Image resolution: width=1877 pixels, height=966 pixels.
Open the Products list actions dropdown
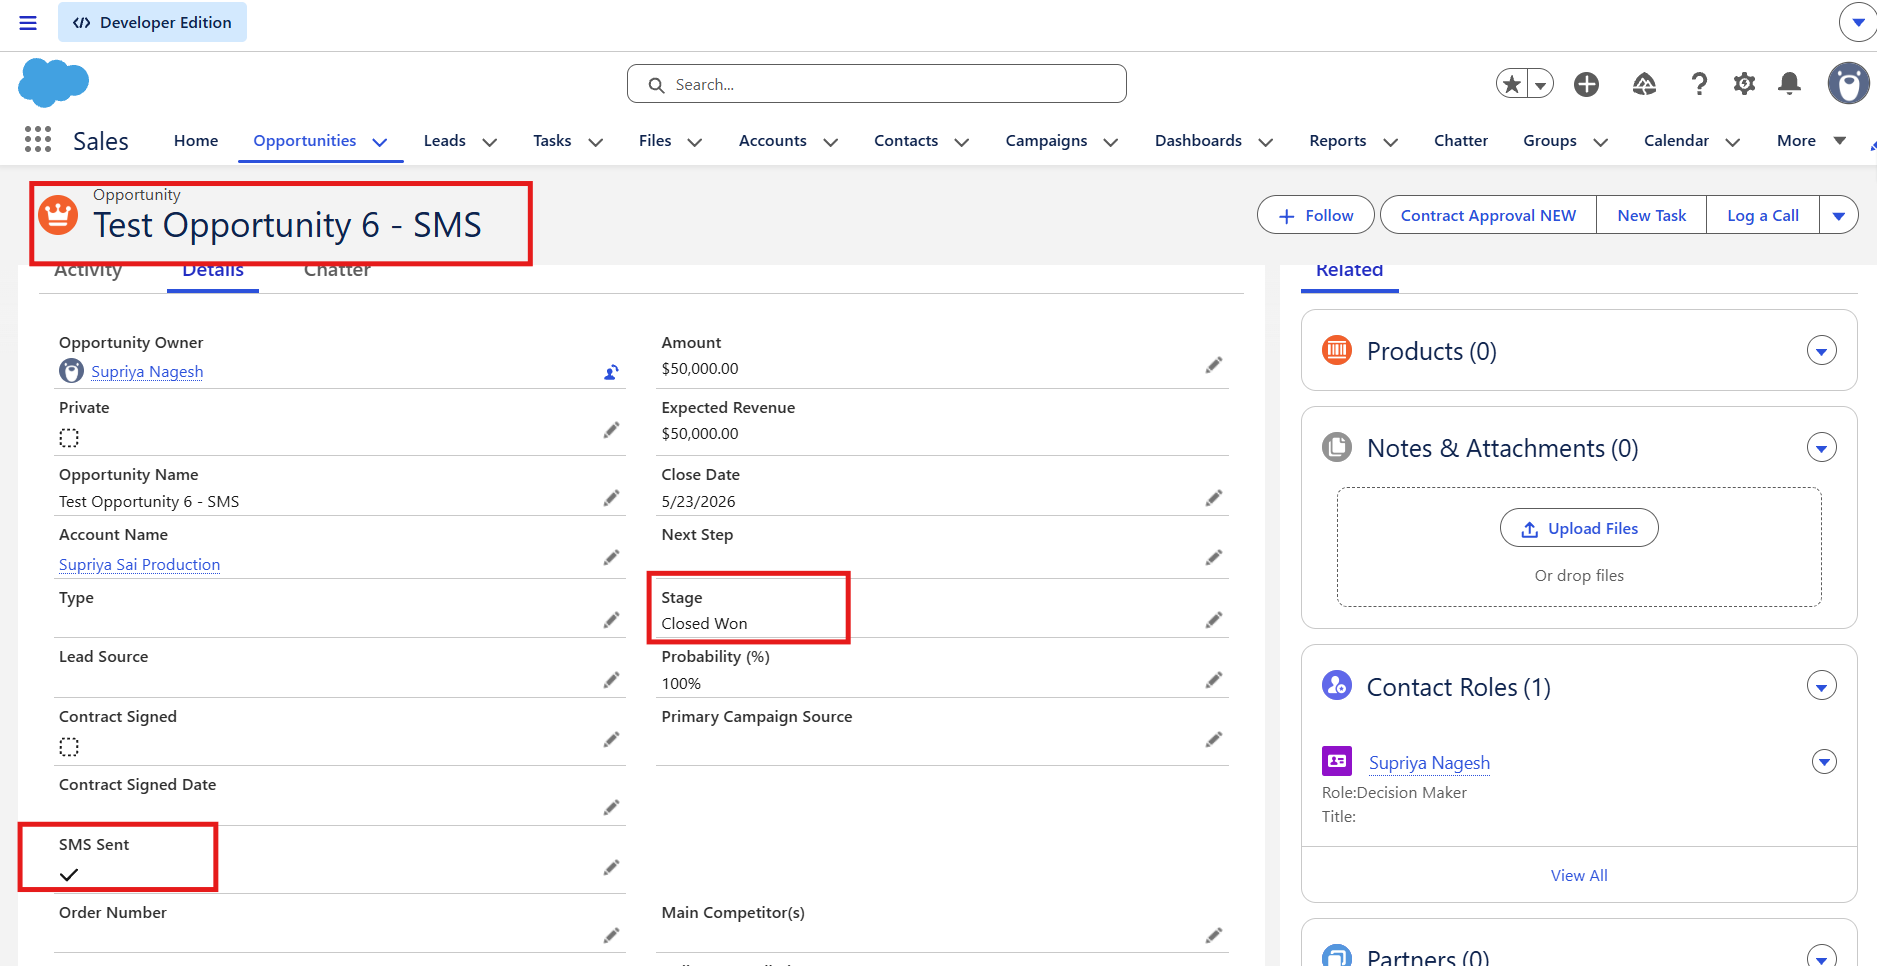(1822, 351)
